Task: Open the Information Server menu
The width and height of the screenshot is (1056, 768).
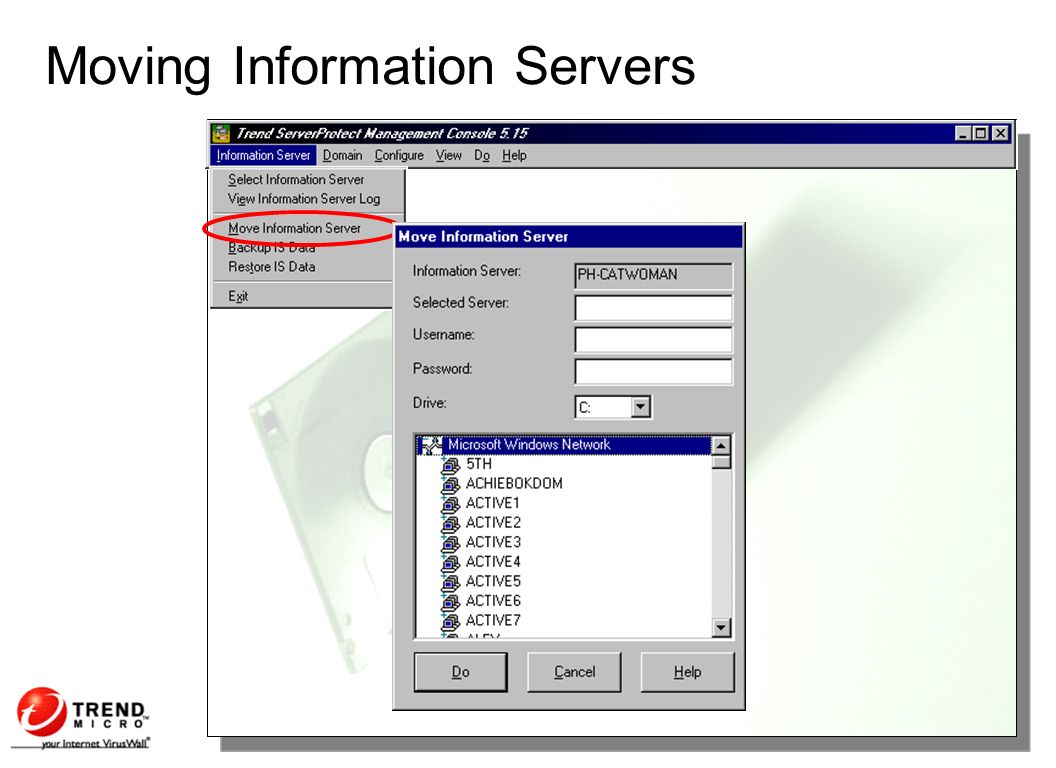Action: [263, 156]
